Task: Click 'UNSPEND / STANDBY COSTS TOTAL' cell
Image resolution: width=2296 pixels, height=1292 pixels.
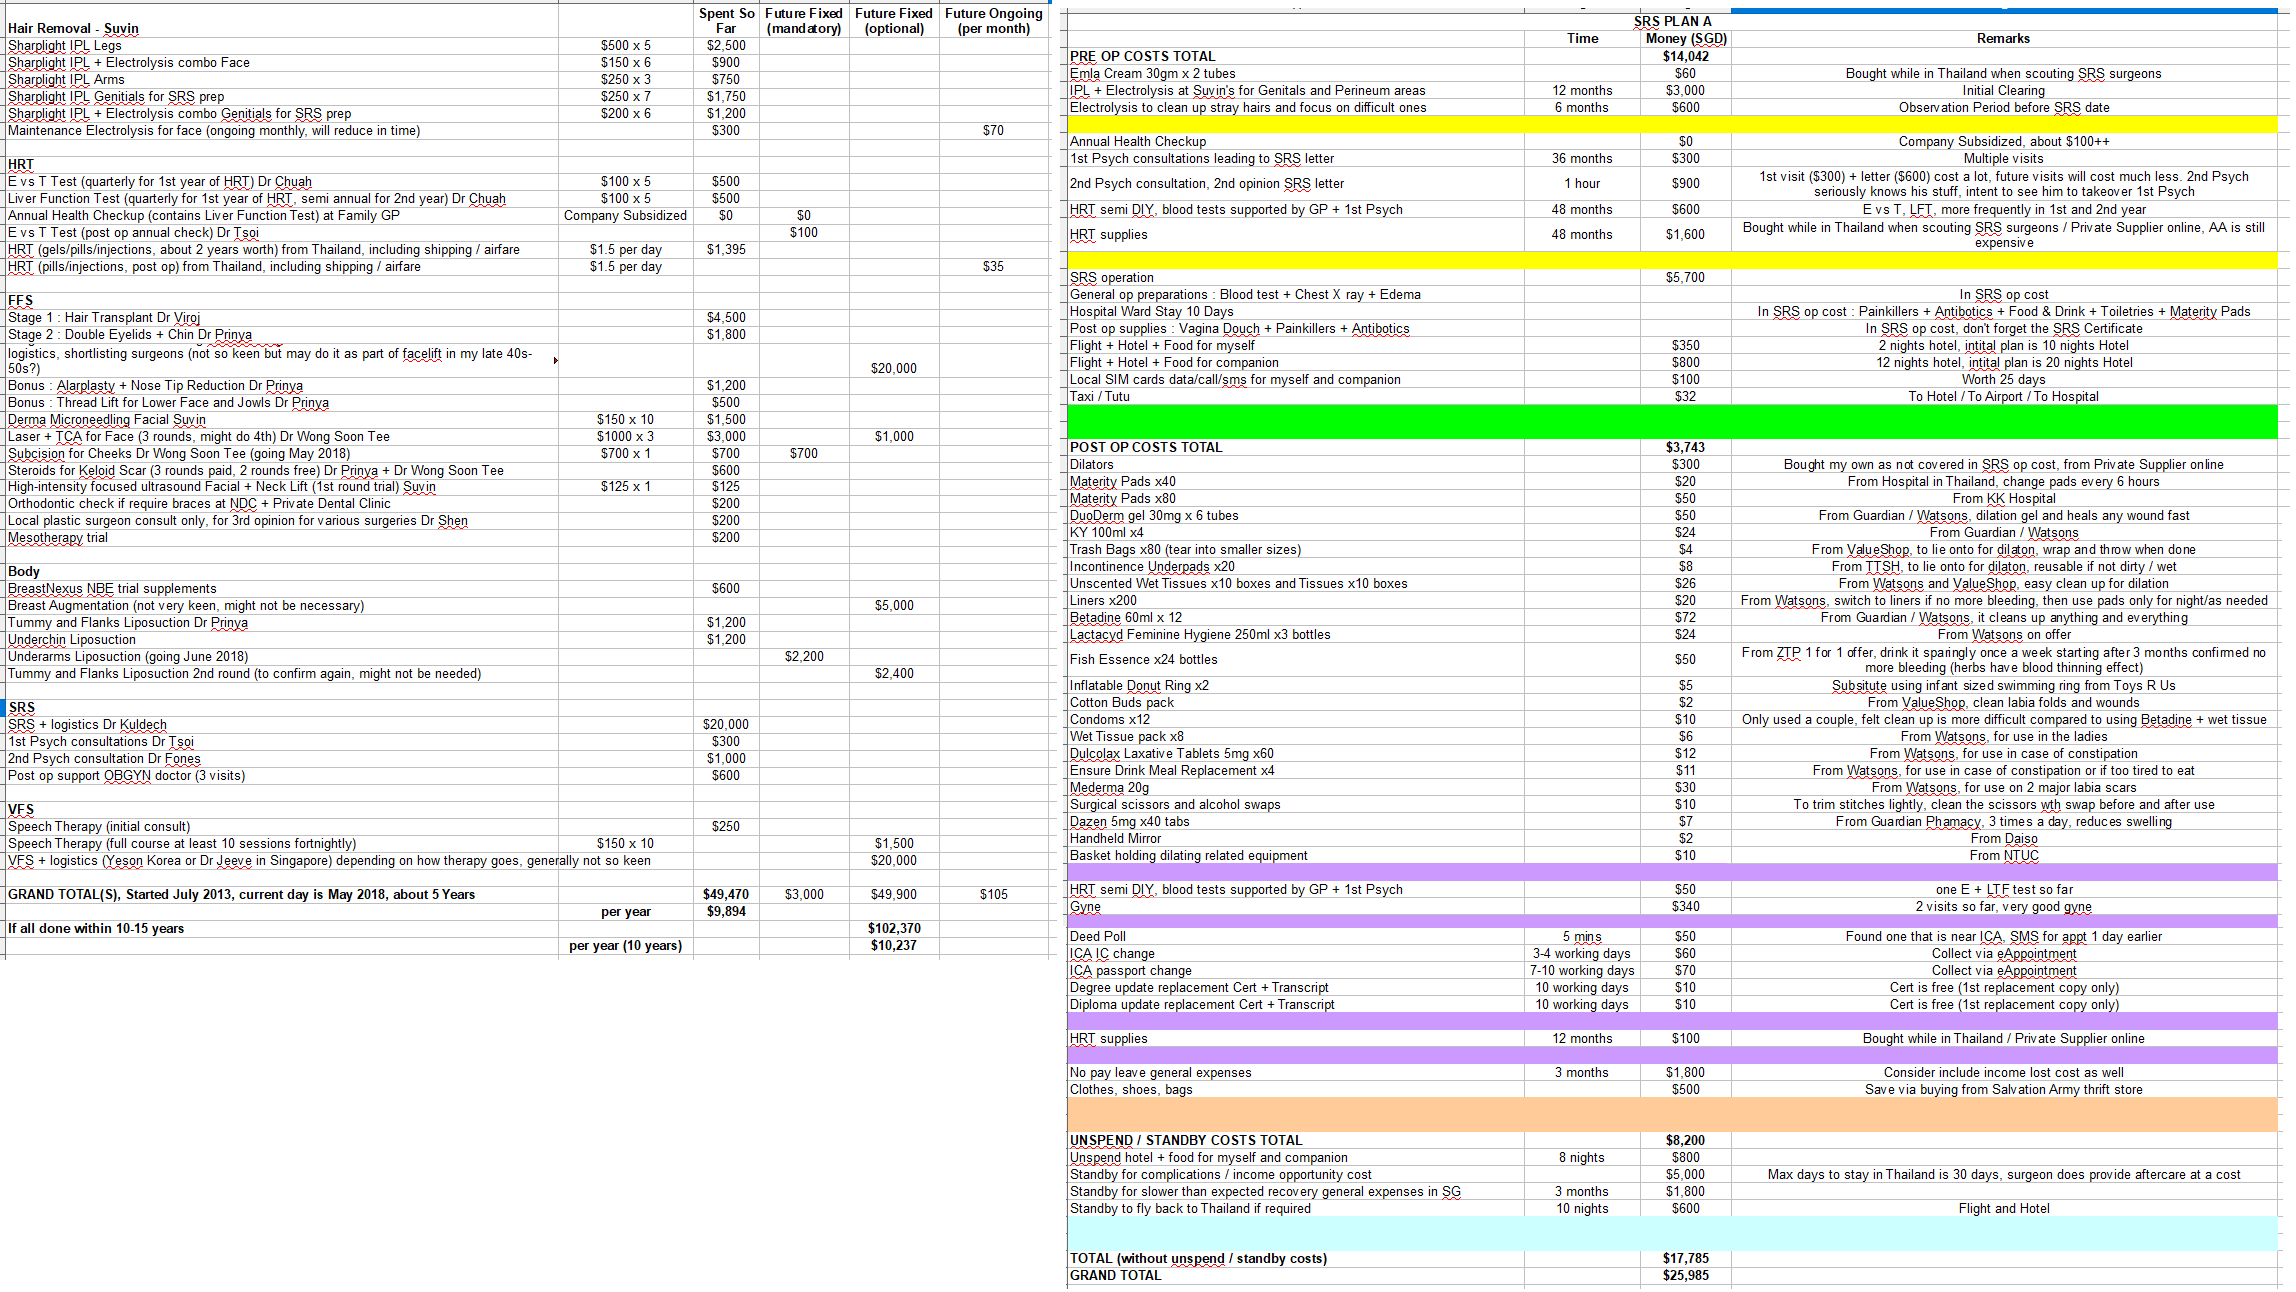Action: [1186, 1140]
